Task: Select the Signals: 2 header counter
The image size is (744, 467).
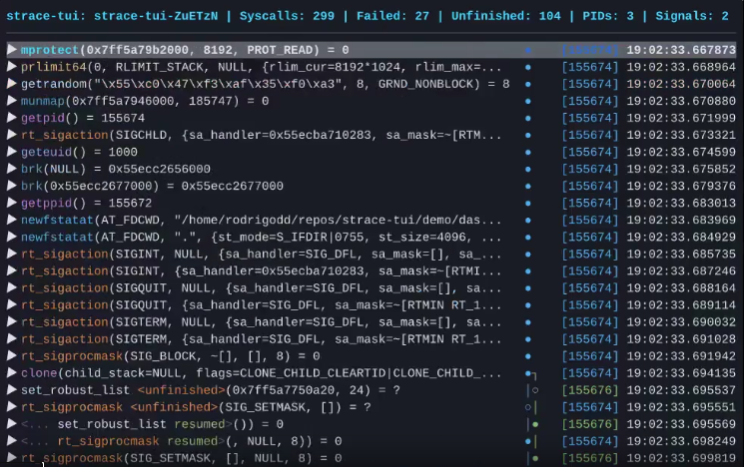Action: click(x=692, y=16)
